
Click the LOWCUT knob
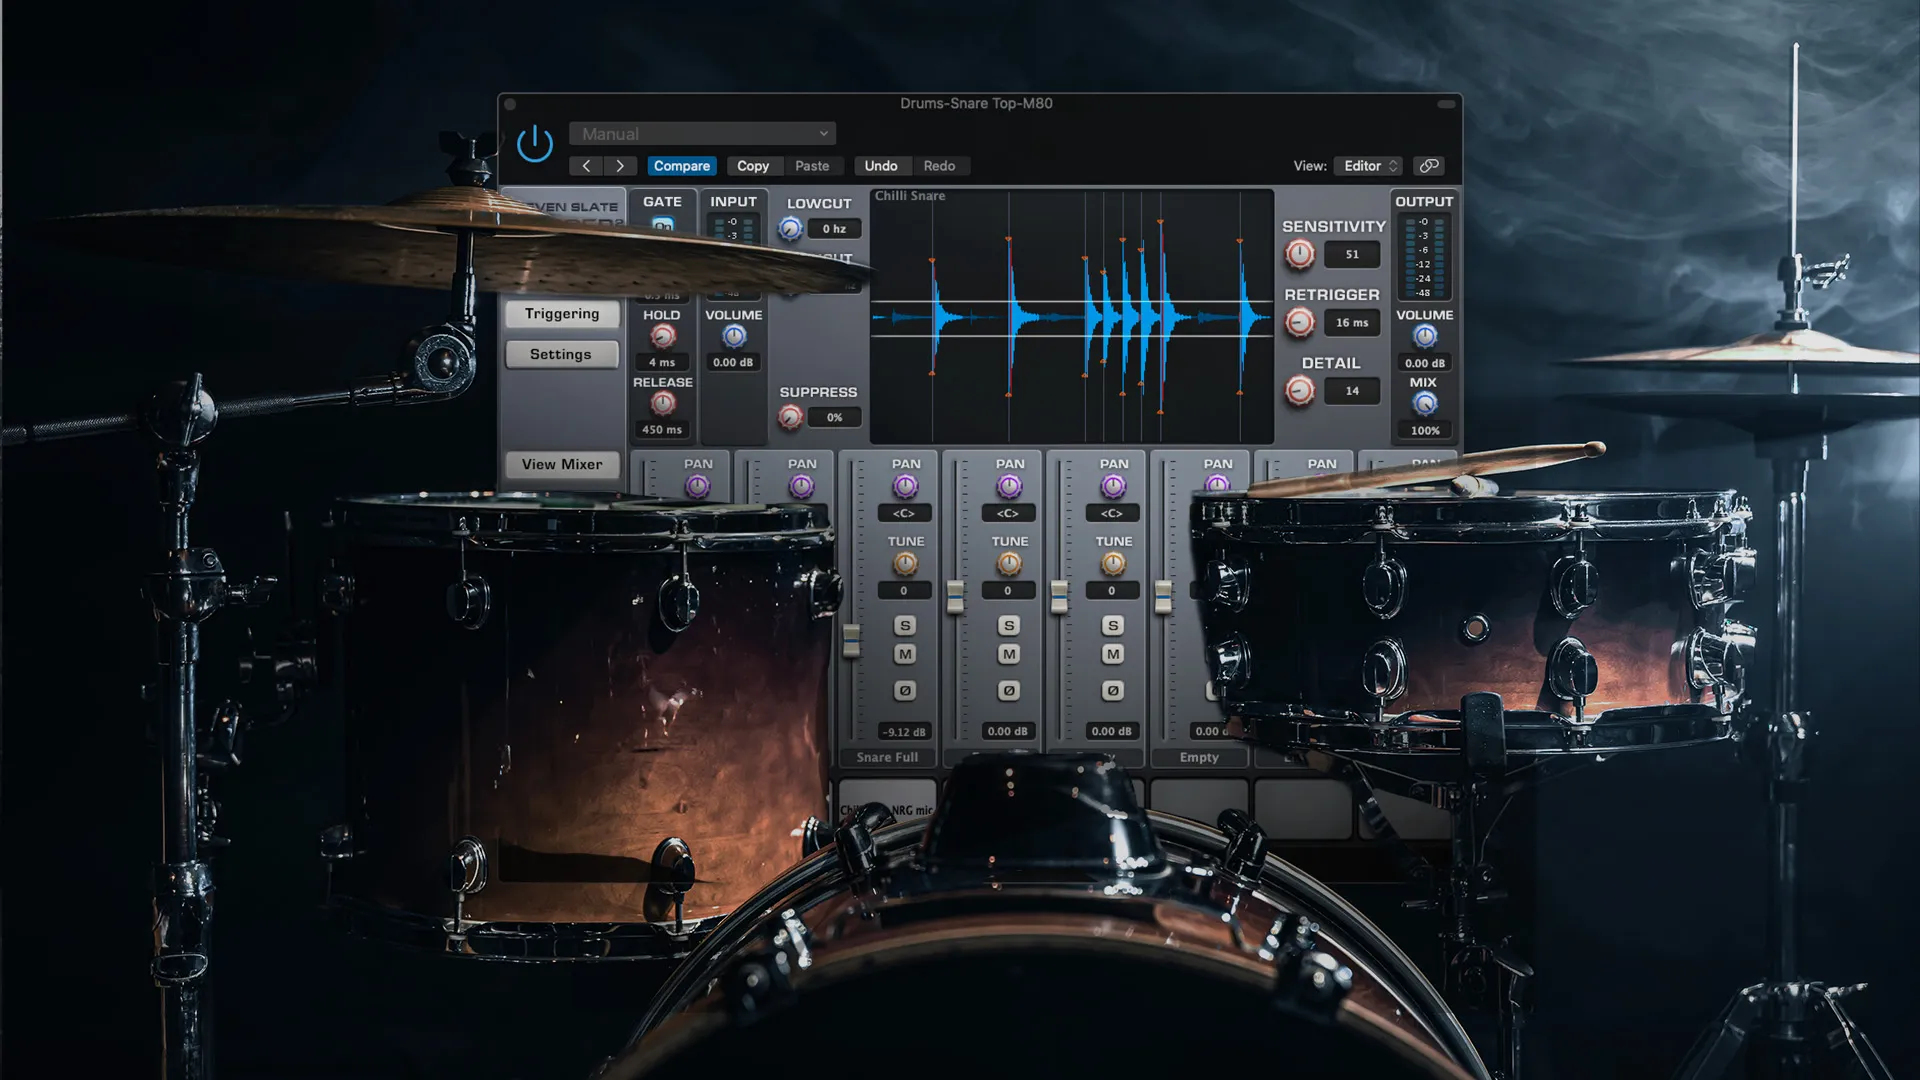click(790, 229)
